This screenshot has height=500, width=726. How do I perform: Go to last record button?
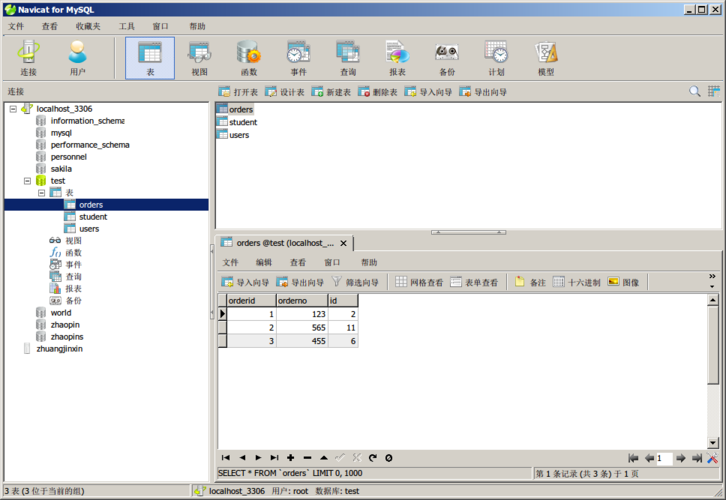point(275,458)
